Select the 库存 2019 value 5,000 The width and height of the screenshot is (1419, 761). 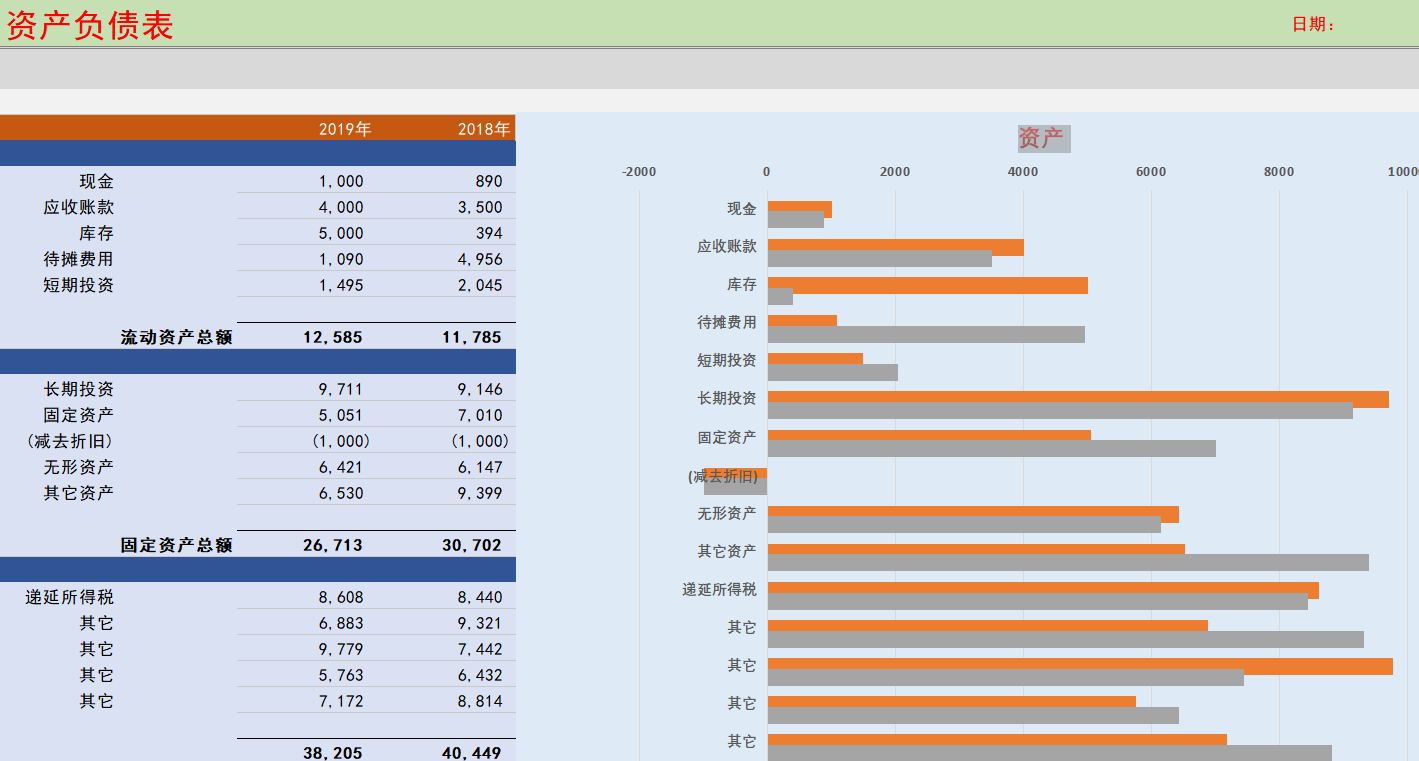341,233
